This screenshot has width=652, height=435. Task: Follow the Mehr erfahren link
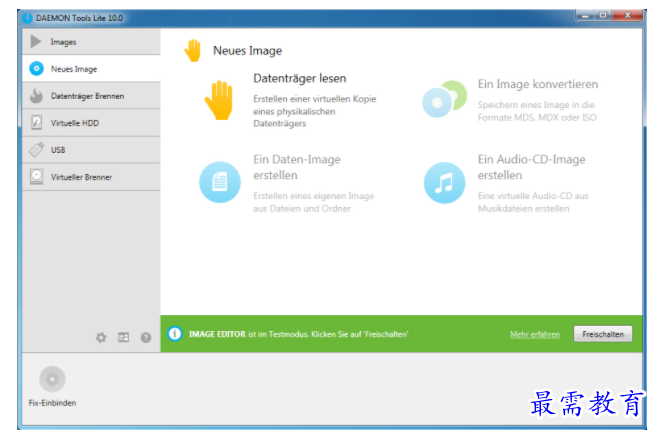click(x=535, y=334)
